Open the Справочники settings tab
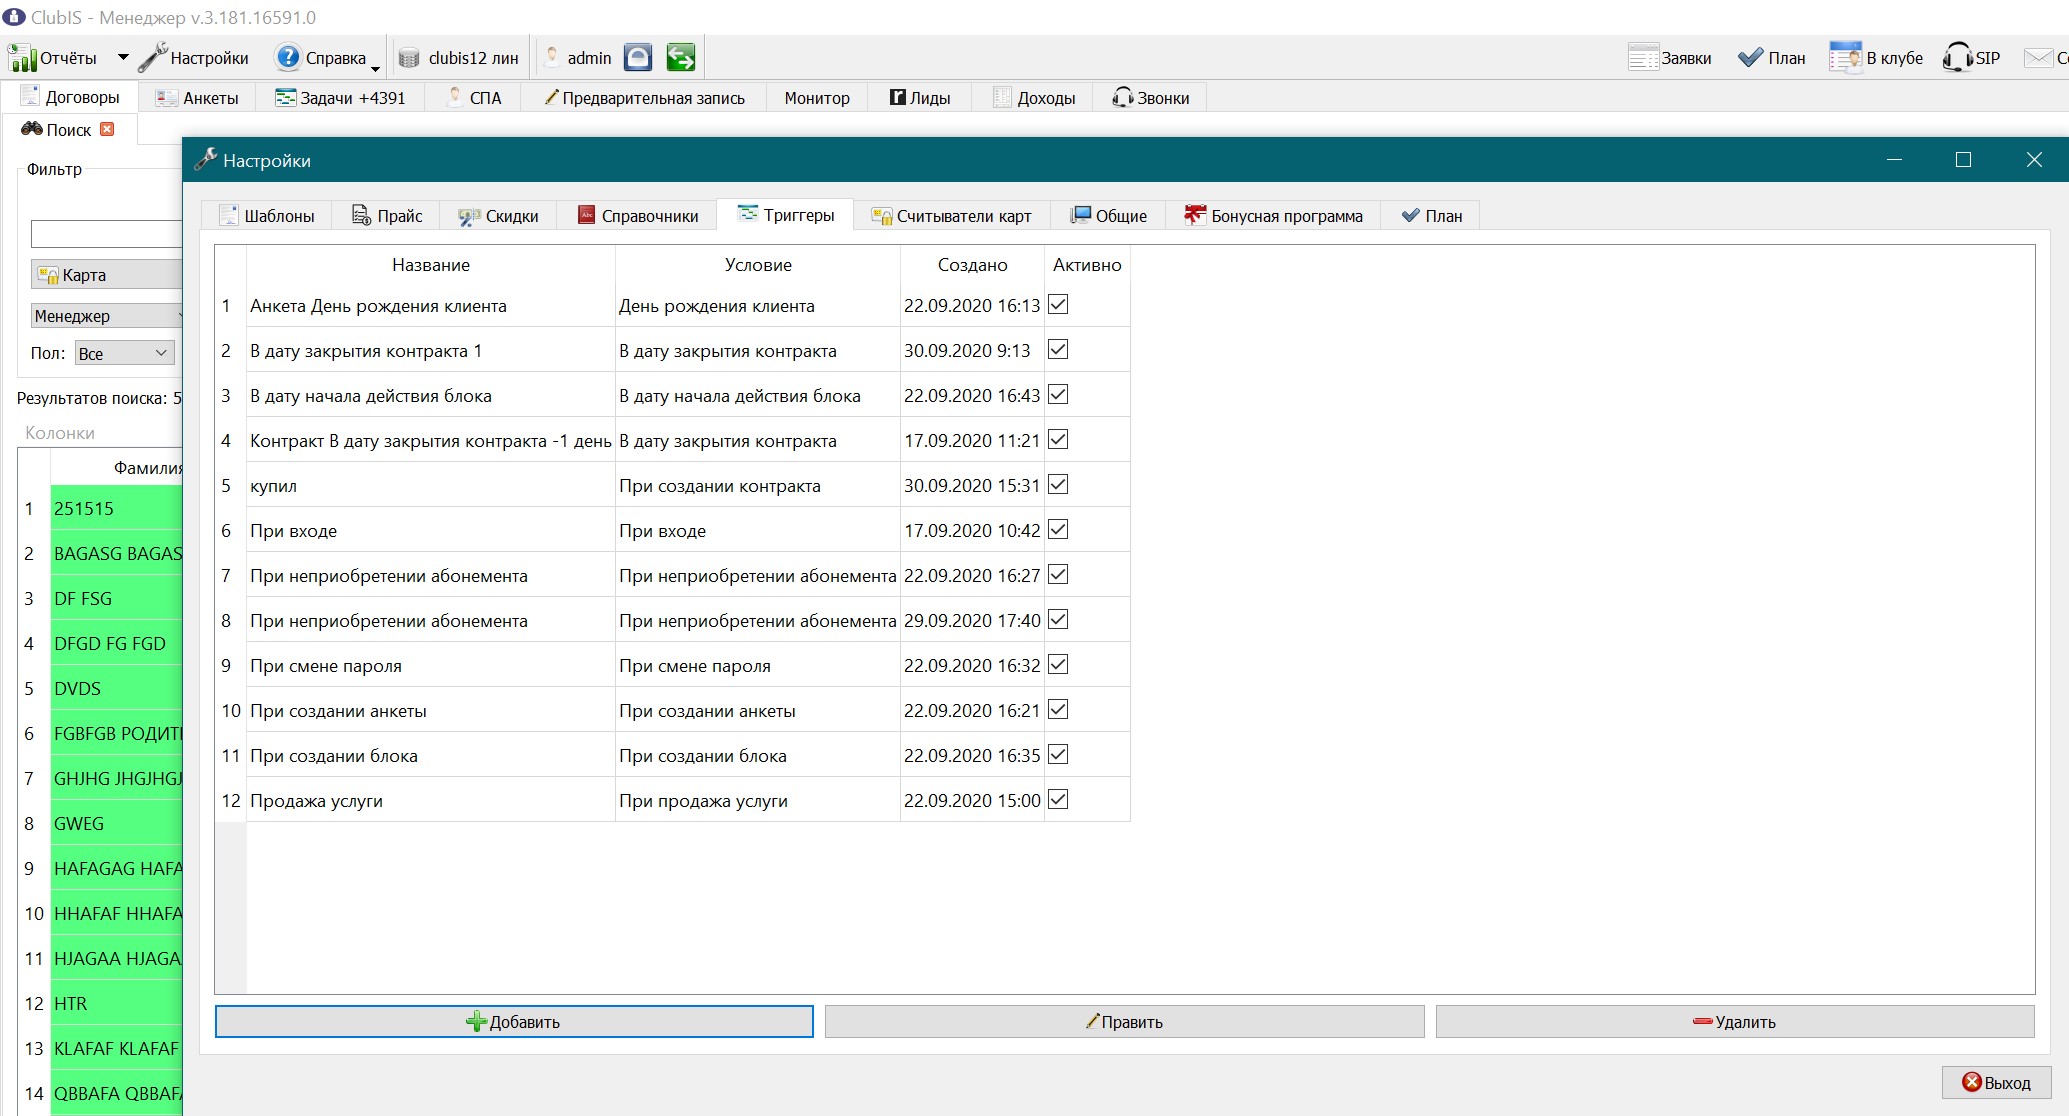Viewport: 2069px width, 1116px height. [x=638, y=215]
